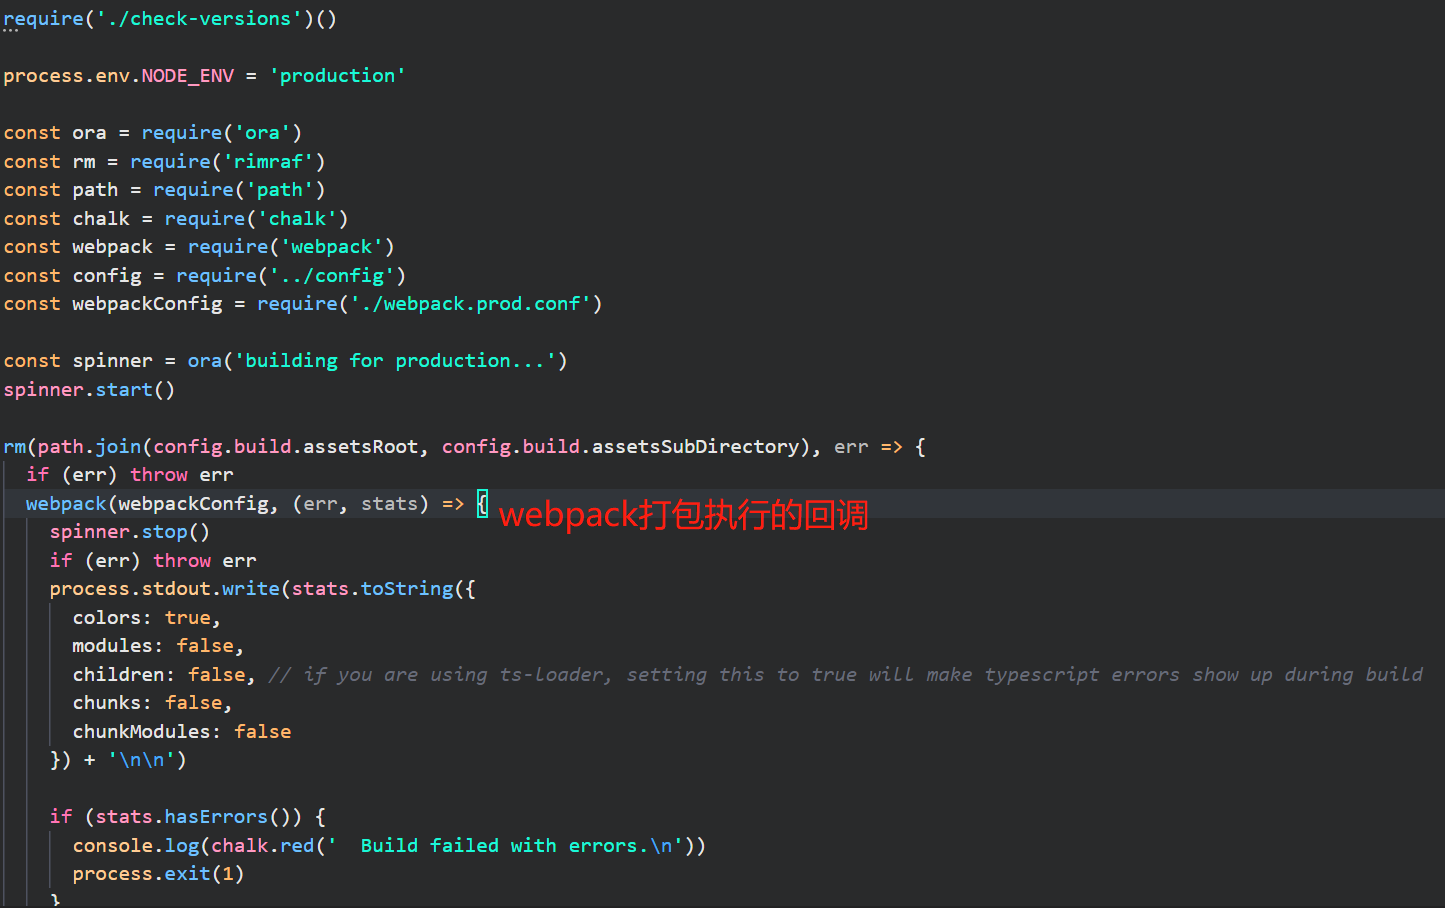The height and width of the screenshot is (908, 1445).
Task: Select the require('chalk') call
Action: [x=256, y=218]
